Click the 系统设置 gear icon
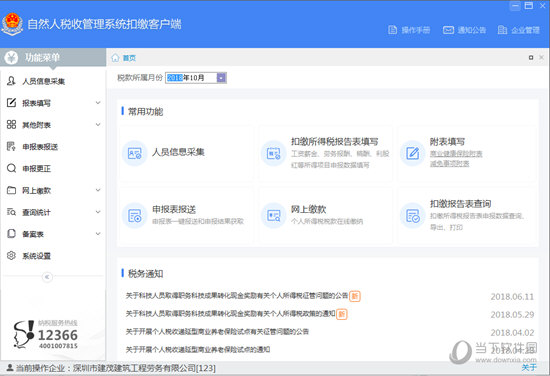Image resolution: width=550 pixels, height=376 pixels. pos(11,256)
